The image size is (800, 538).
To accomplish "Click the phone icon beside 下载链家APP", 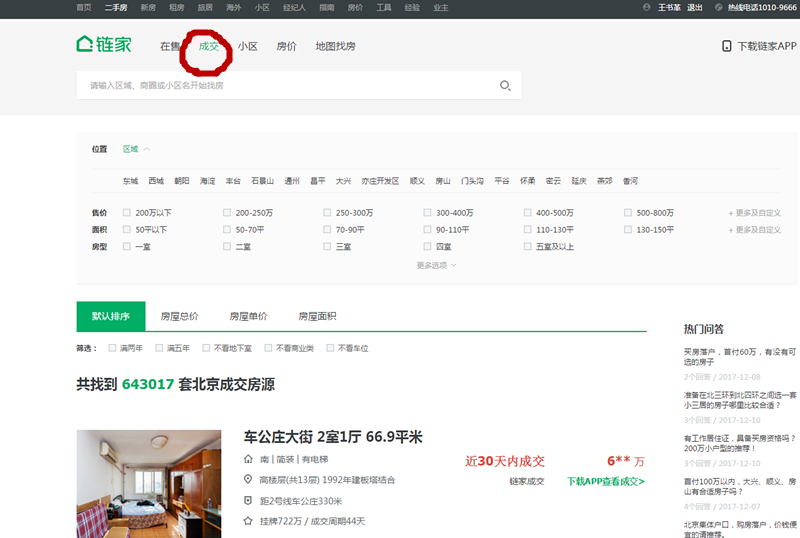I will click(x=727, y=46).
